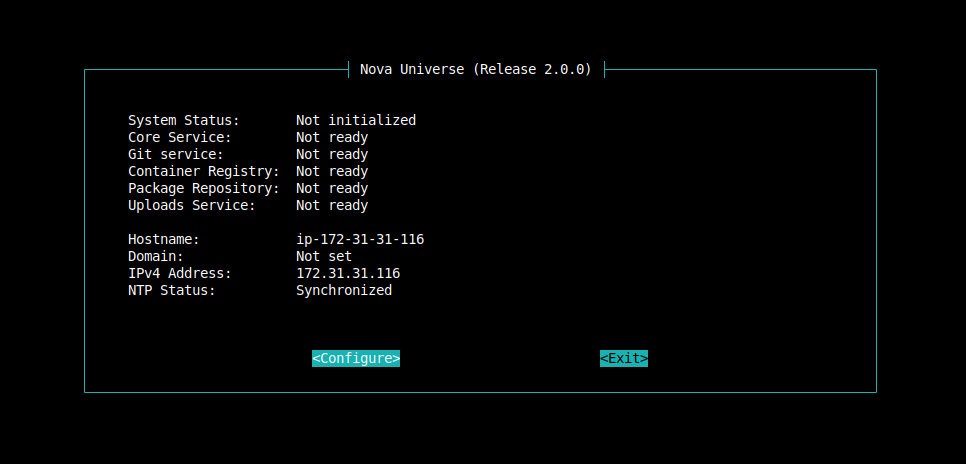Click the Domain label
Image resolution: width=966 pixels, height=464 pixels.
[x=156, y=256]
